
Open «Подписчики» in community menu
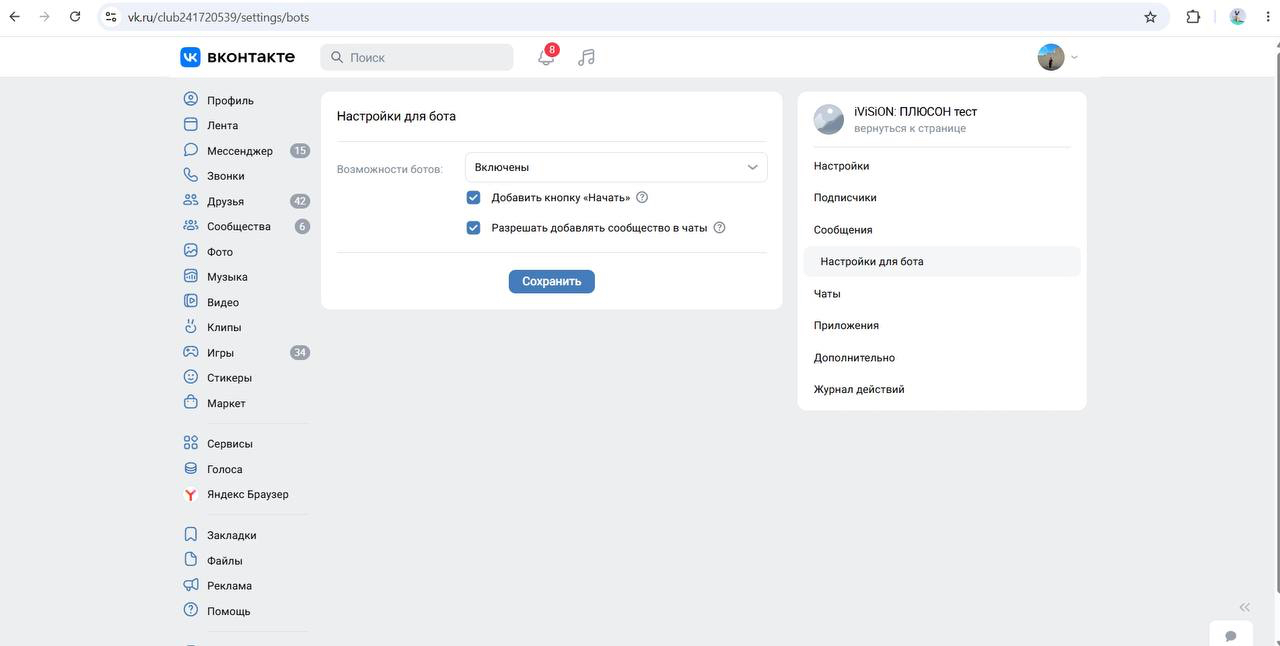click(845, 197)
